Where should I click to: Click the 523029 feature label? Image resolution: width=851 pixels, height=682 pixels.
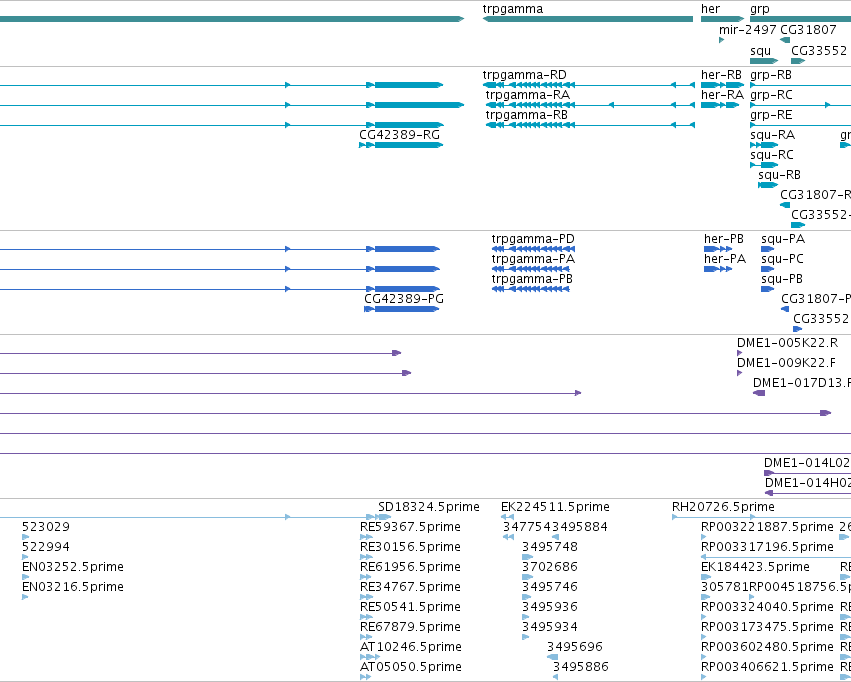pos(46,527)
